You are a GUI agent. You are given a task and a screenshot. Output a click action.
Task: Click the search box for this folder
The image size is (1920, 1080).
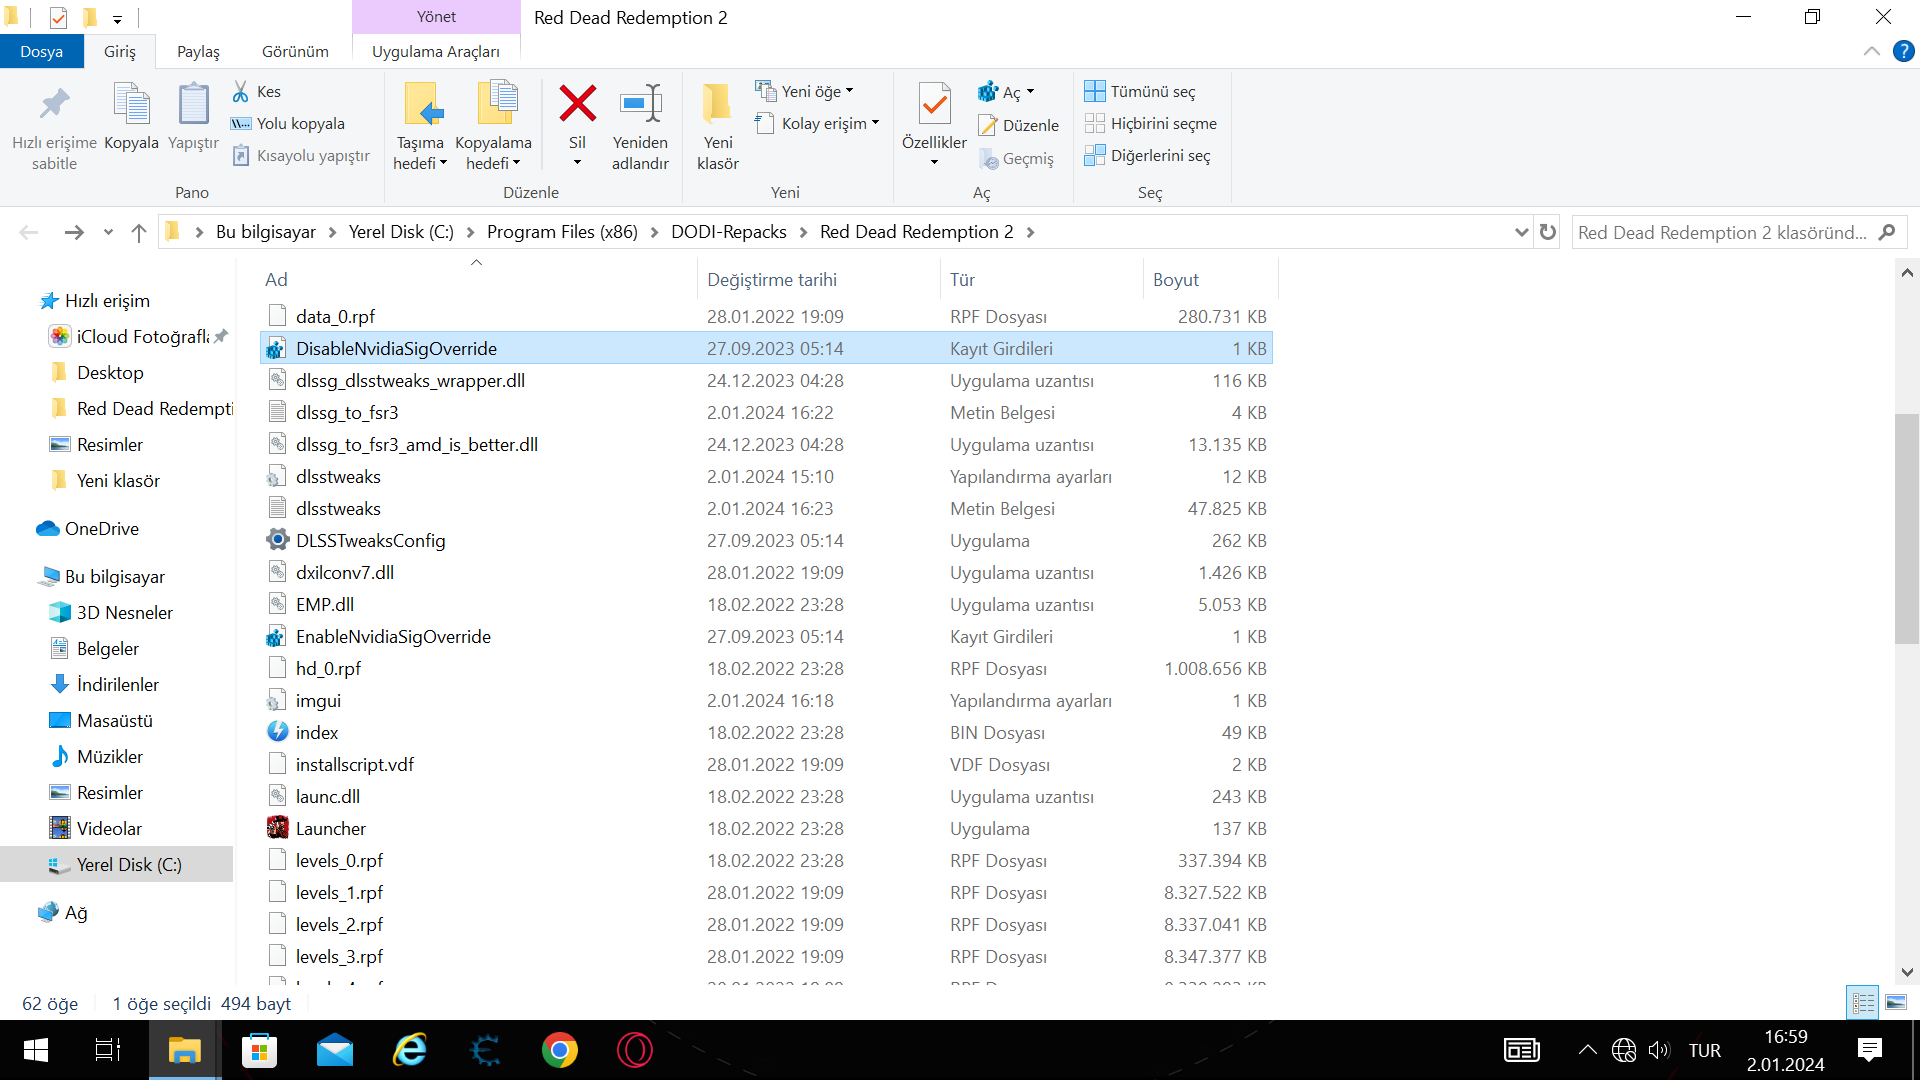[x=1722, y=232]
